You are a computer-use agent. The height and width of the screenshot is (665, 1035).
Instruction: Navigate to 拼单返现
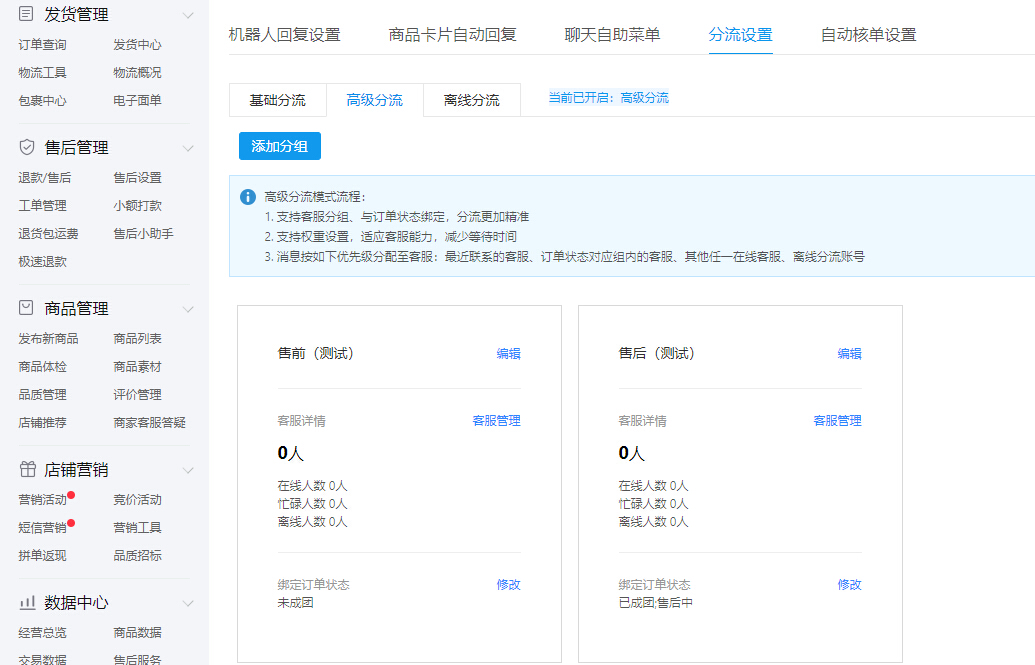43,555
